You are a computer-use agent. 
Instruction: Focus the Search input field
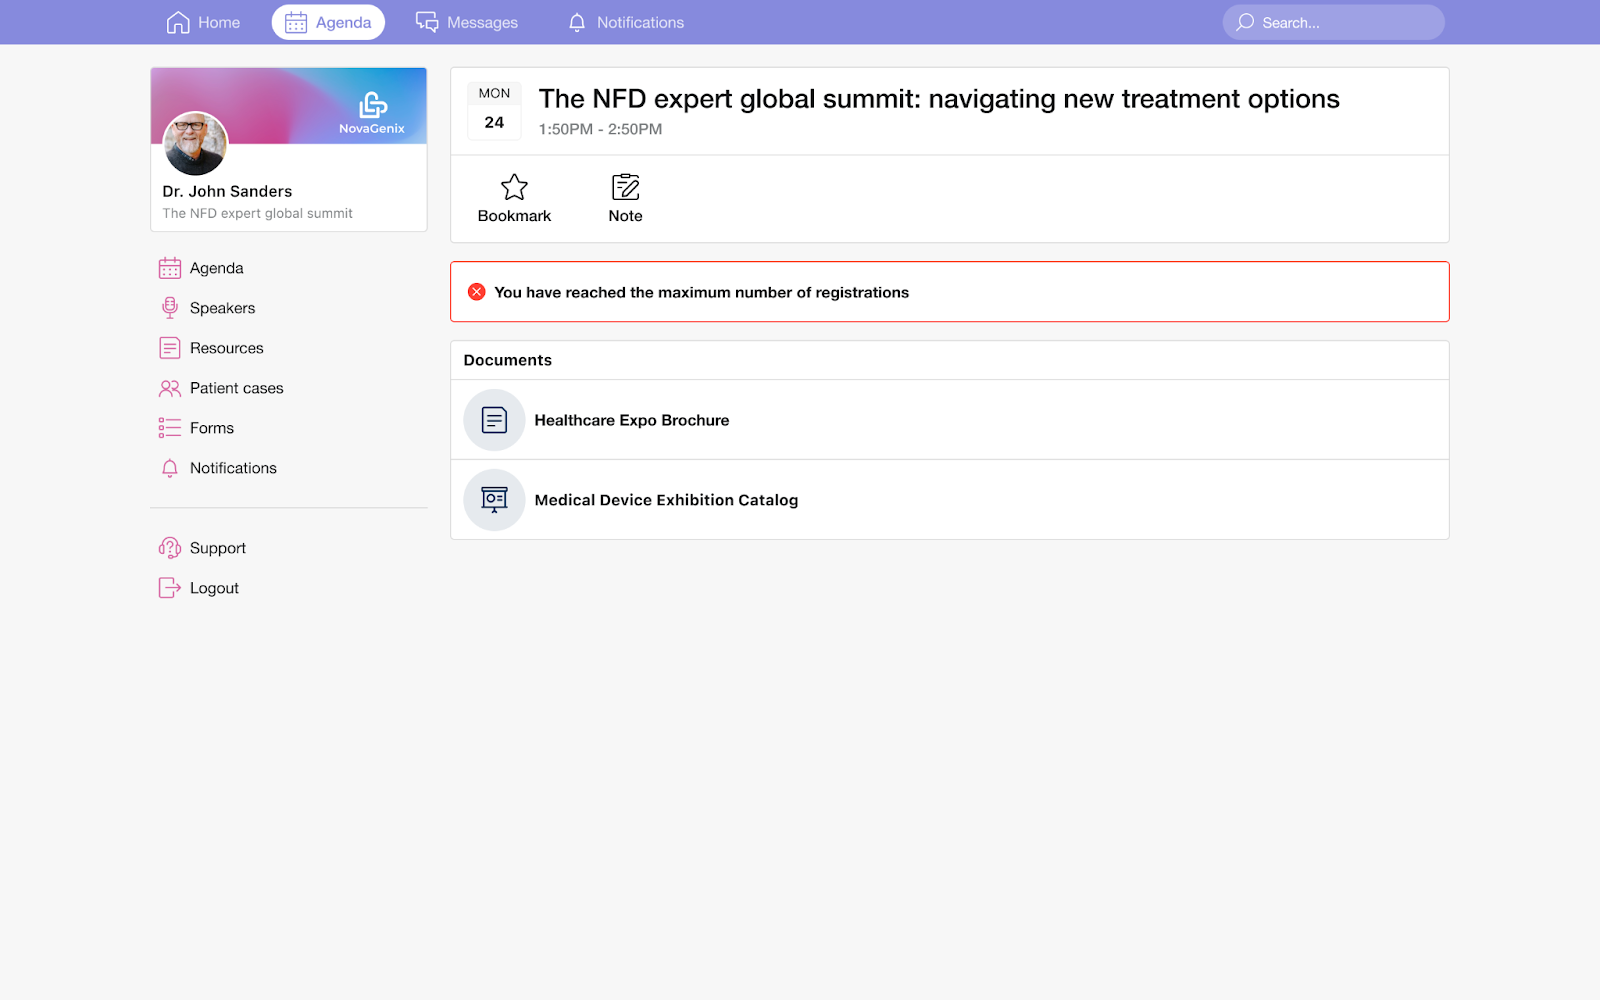click(1333, 22)
